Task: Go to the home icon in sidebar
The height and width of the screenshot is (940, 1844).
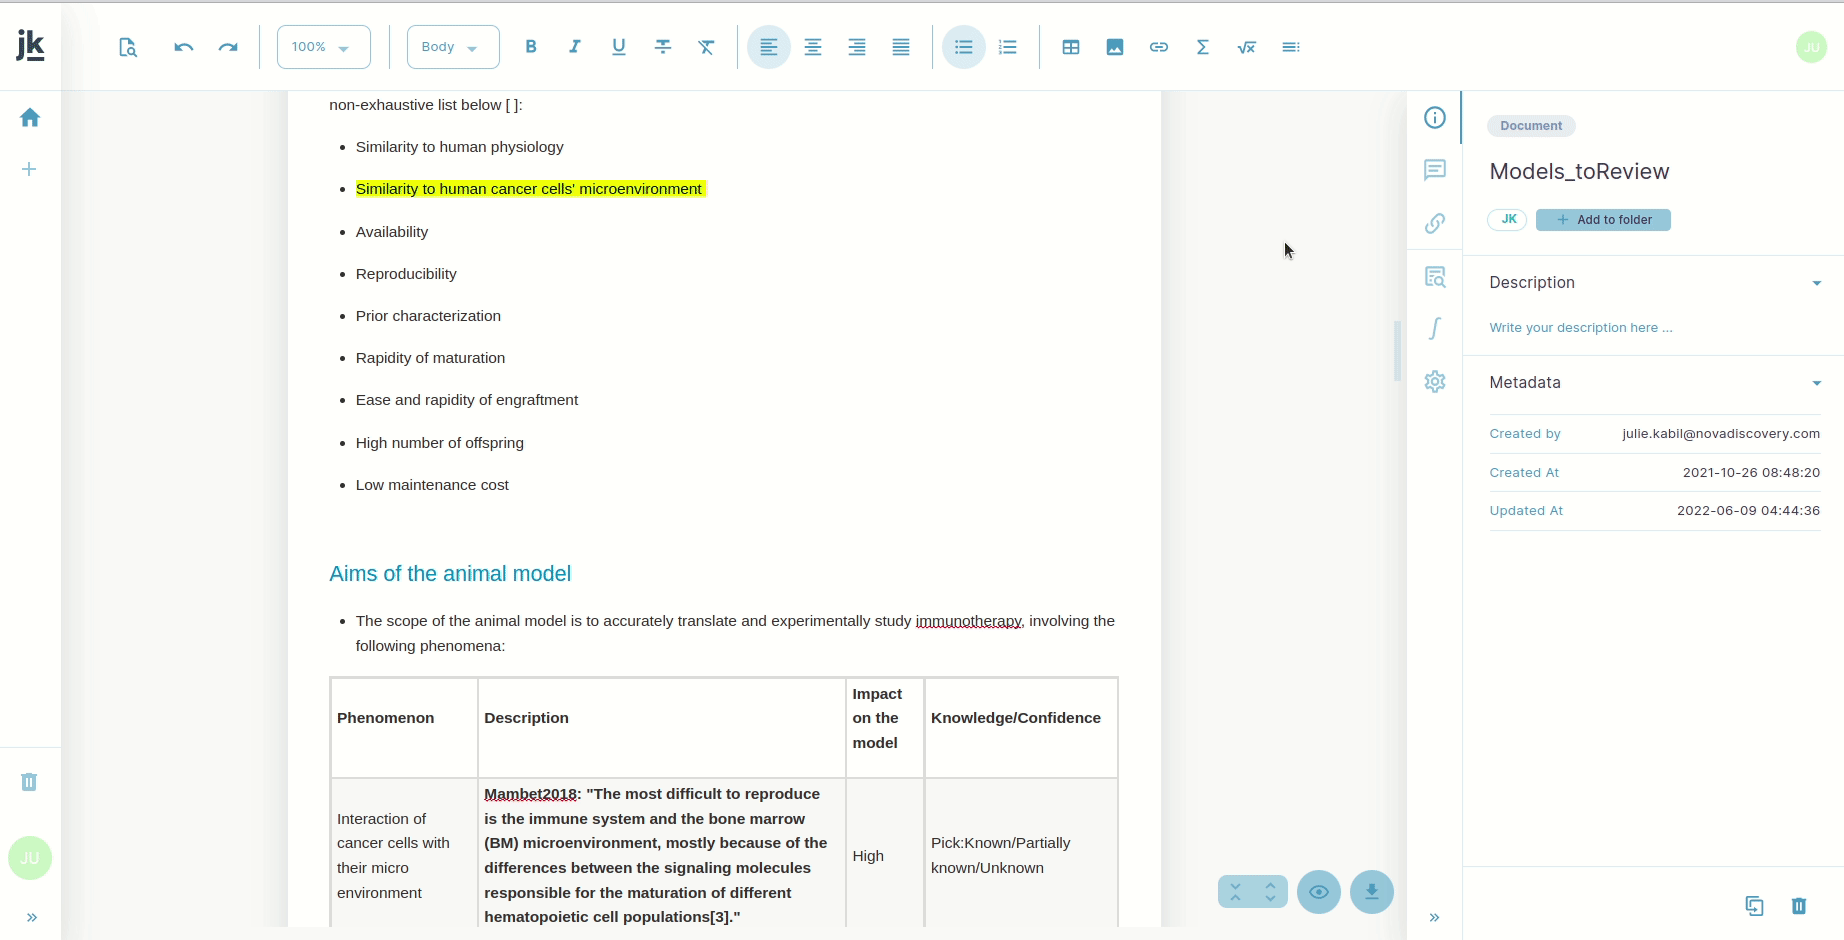Action: pos(30,118)
